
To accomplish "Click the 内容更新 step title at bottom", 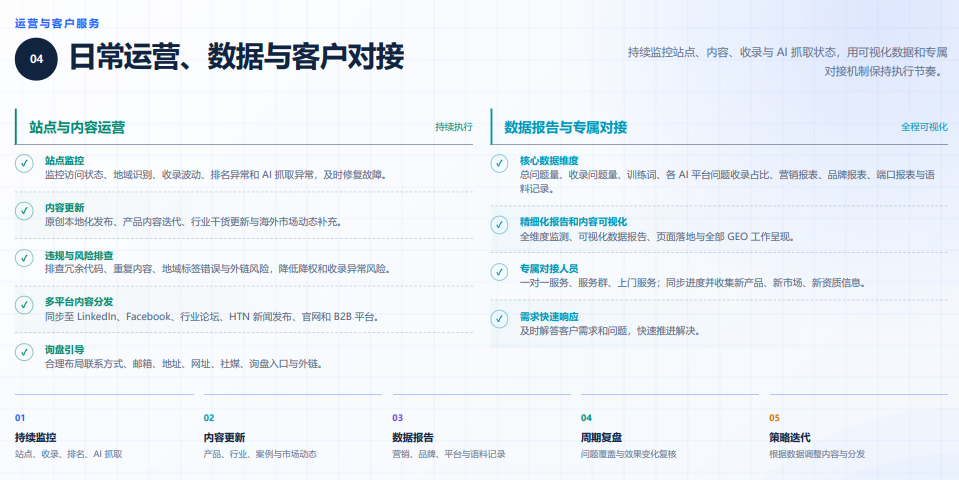I will (224, 438).
